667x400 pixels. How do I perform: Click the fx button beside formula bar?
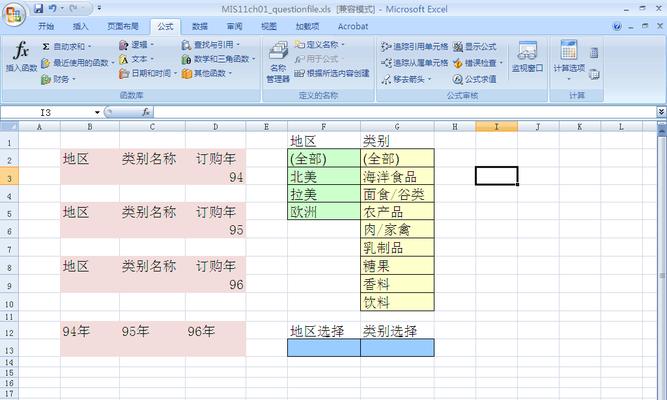[x=146, y=112]
